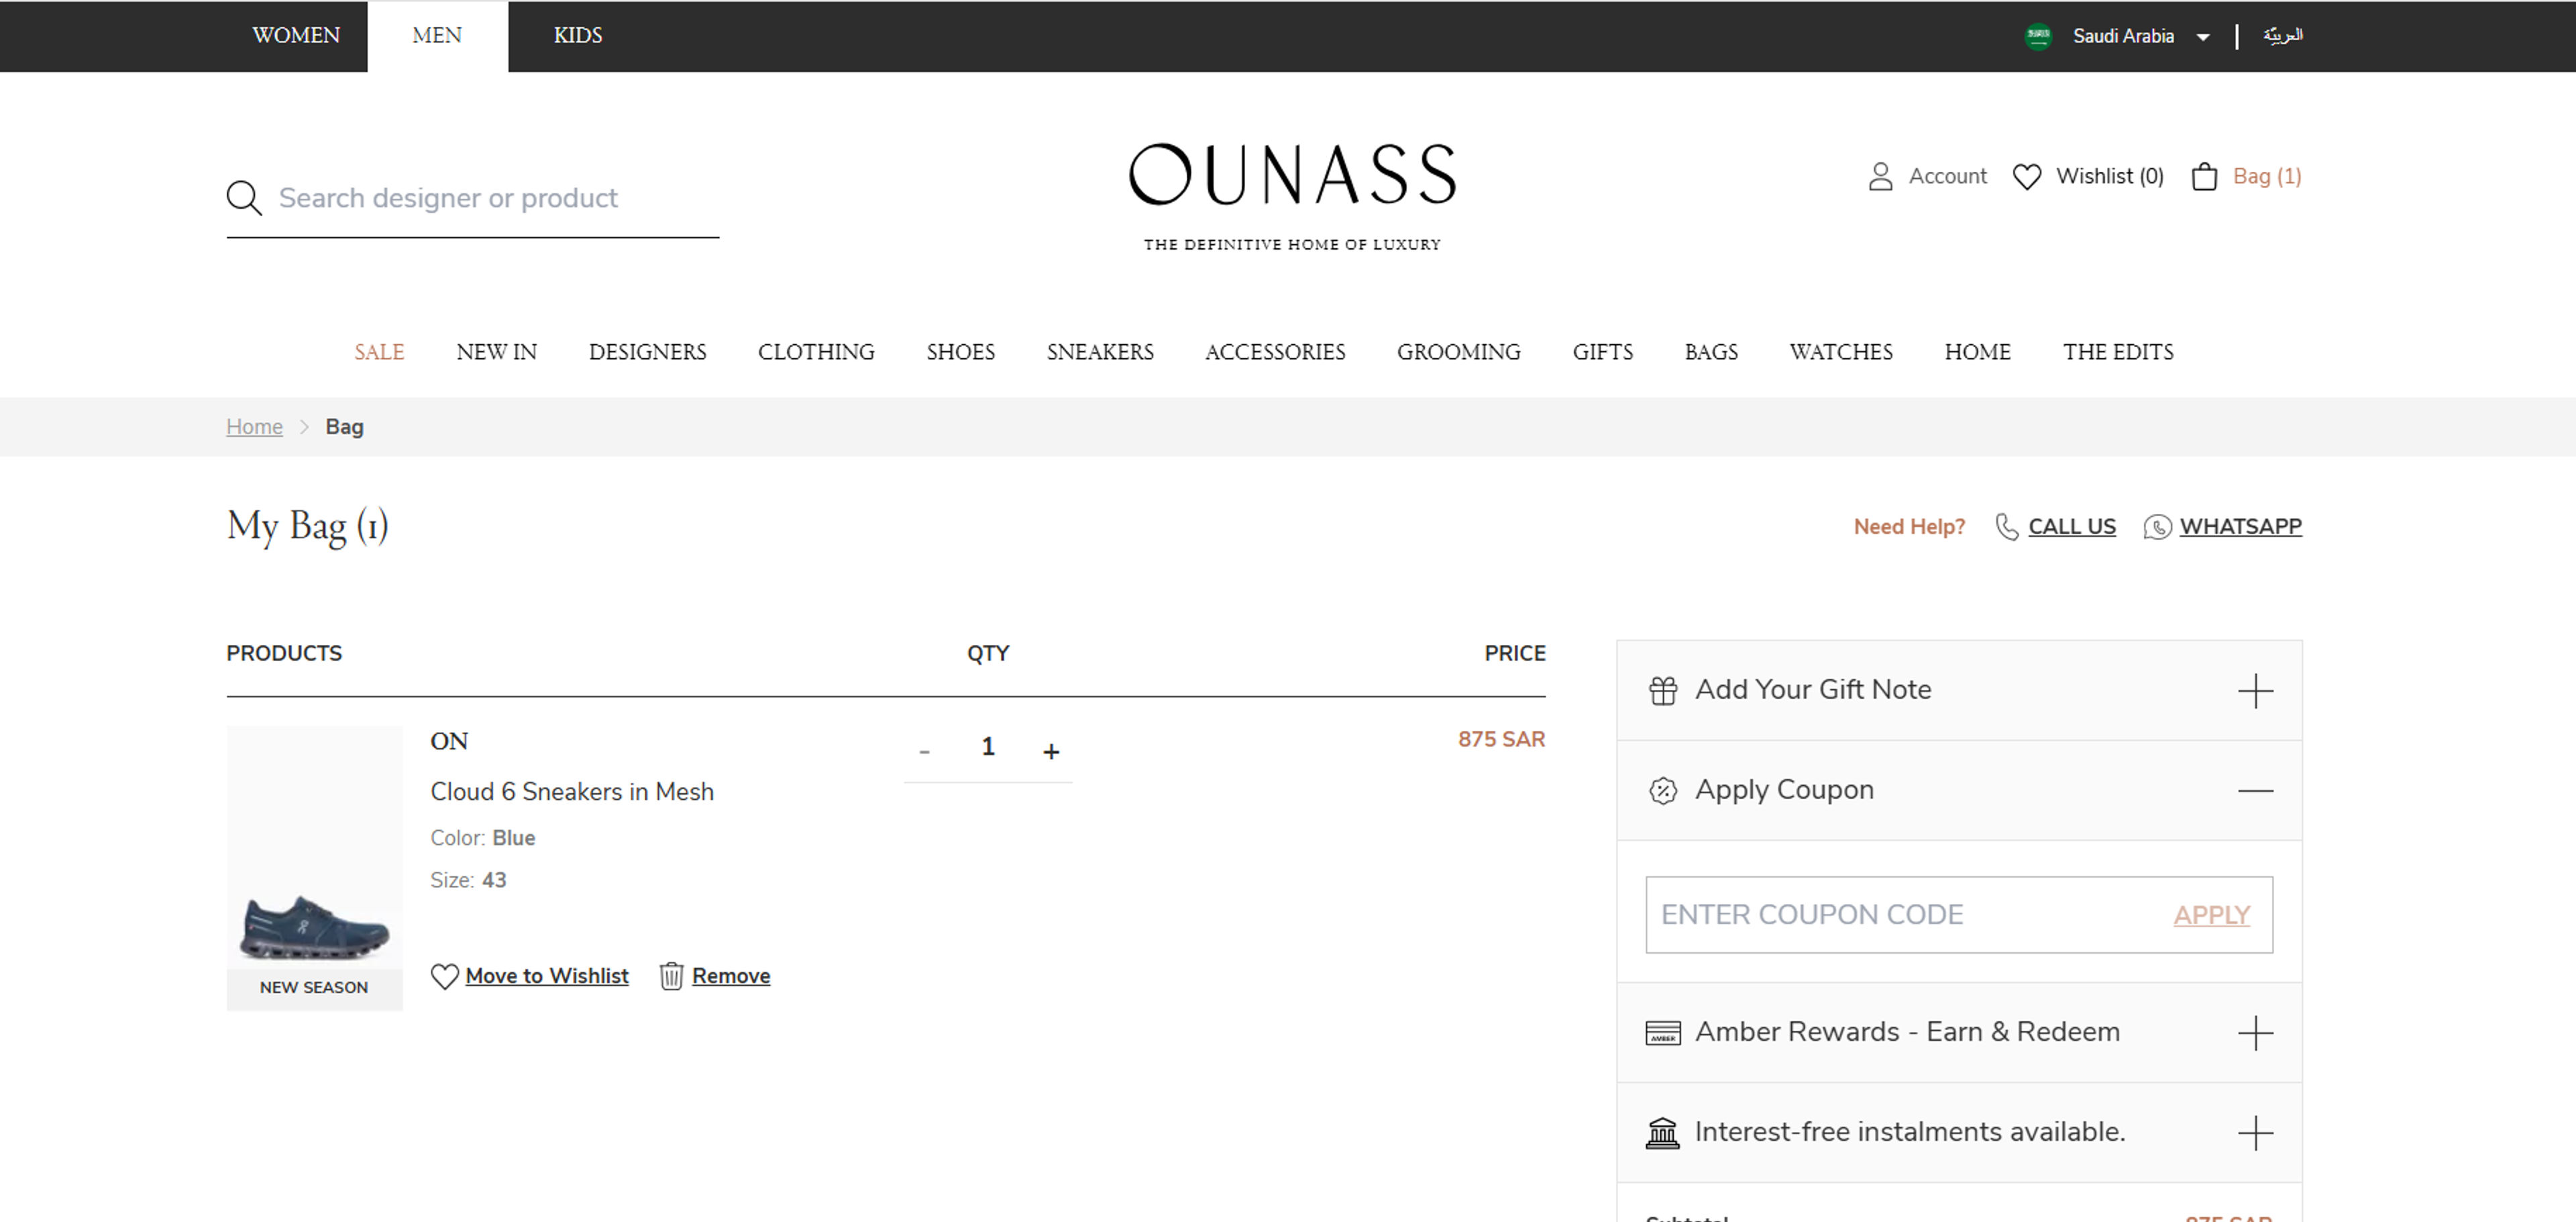
Task: Click the trash icon next to Remove
Action: click(x=671, y=976)
